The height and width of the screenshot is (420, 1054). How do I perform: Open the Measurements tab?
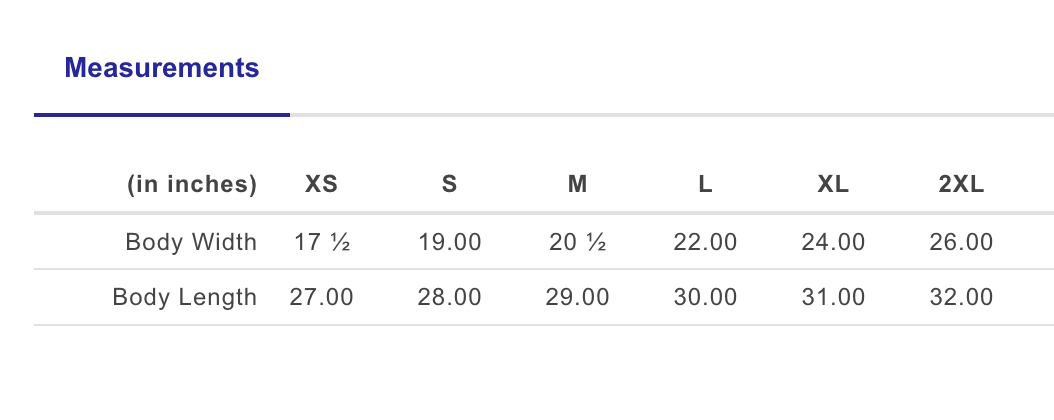(x=162, y=69)
